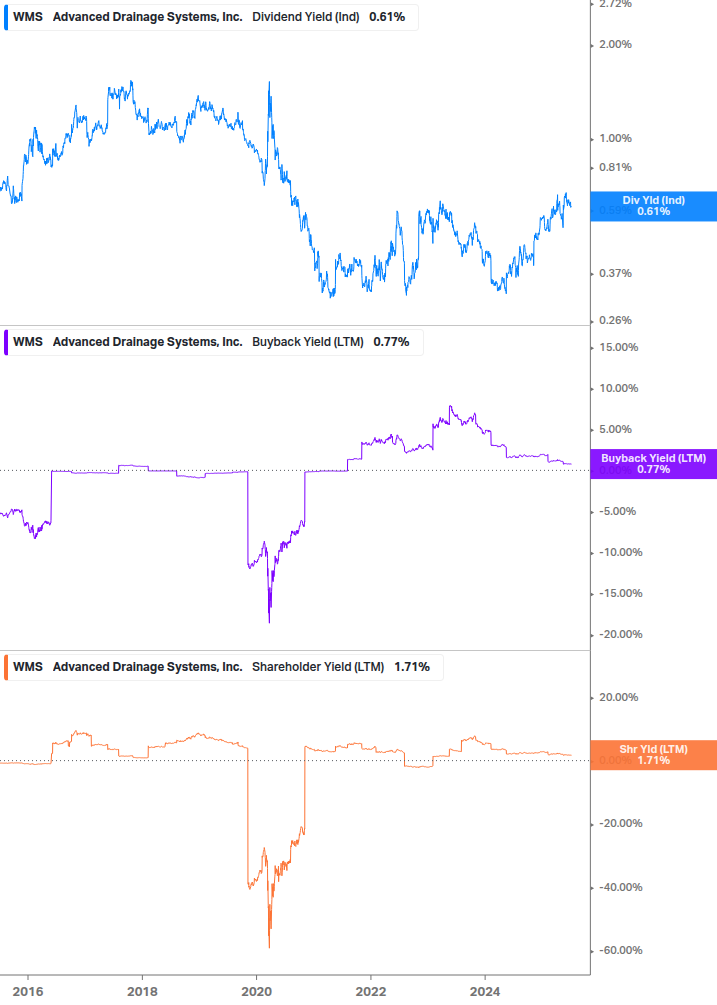Click the 2016 label on the time axis
Viewport: 717px width, 1005px height.
coord(28,992)
